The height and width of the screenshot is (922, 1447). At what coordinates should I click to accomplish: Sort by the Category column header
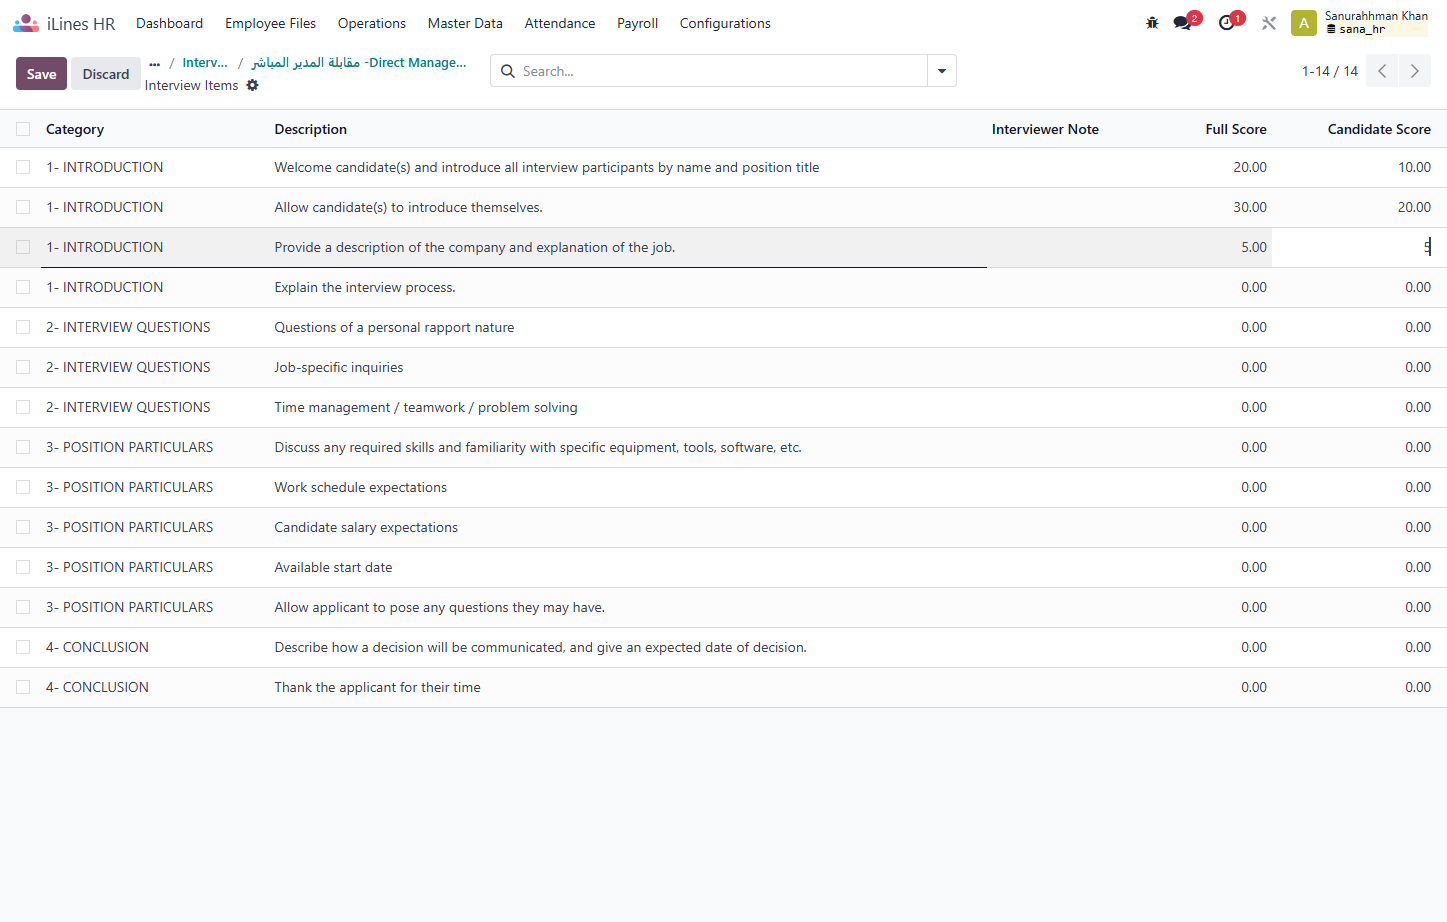pyautogui.click(x=75, y=129)
